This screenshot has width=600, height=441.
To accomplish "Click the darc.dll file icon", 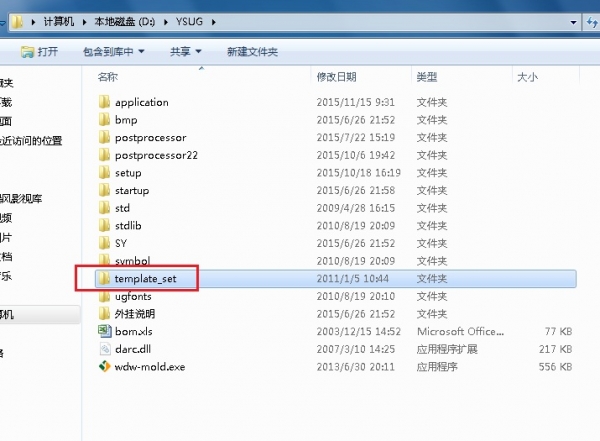I will (x=104, y=349).
